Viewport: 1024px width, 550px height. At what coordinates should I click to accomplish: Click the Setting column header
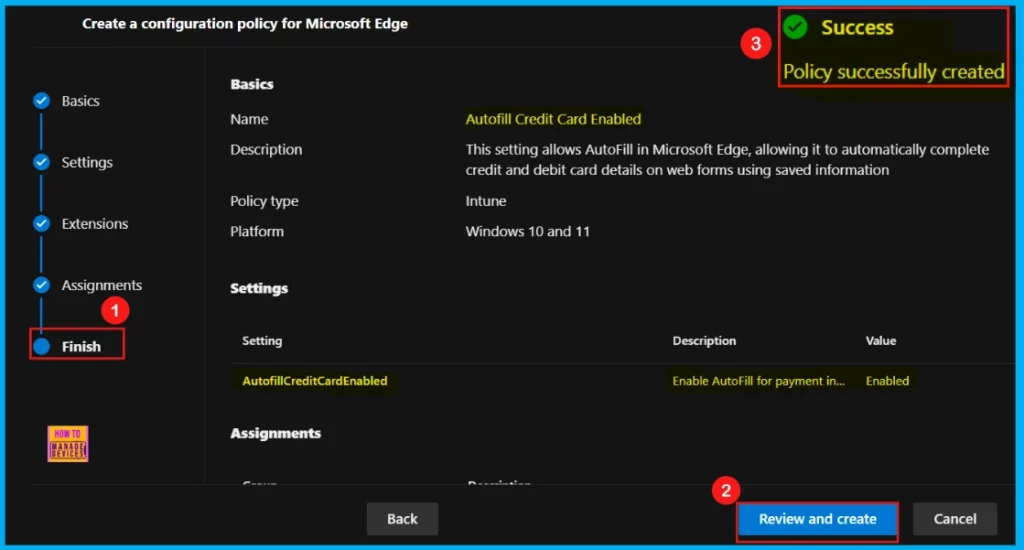(x=262, y=340)
